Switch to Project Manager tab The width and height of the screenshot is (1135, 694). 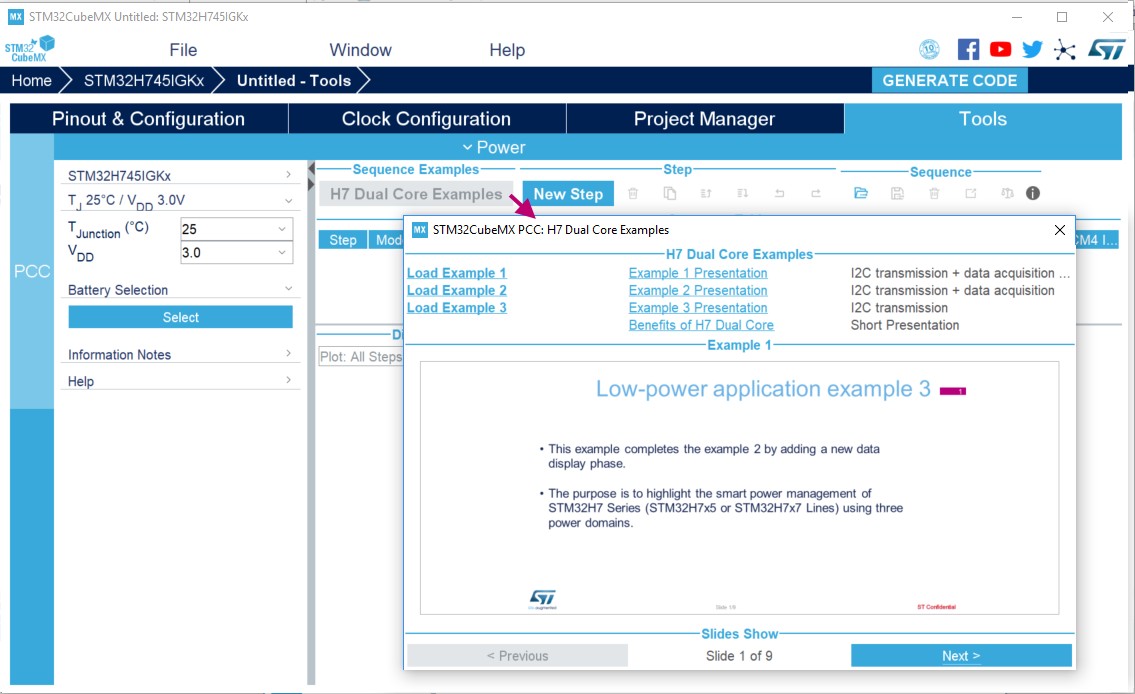pos(704,119)
